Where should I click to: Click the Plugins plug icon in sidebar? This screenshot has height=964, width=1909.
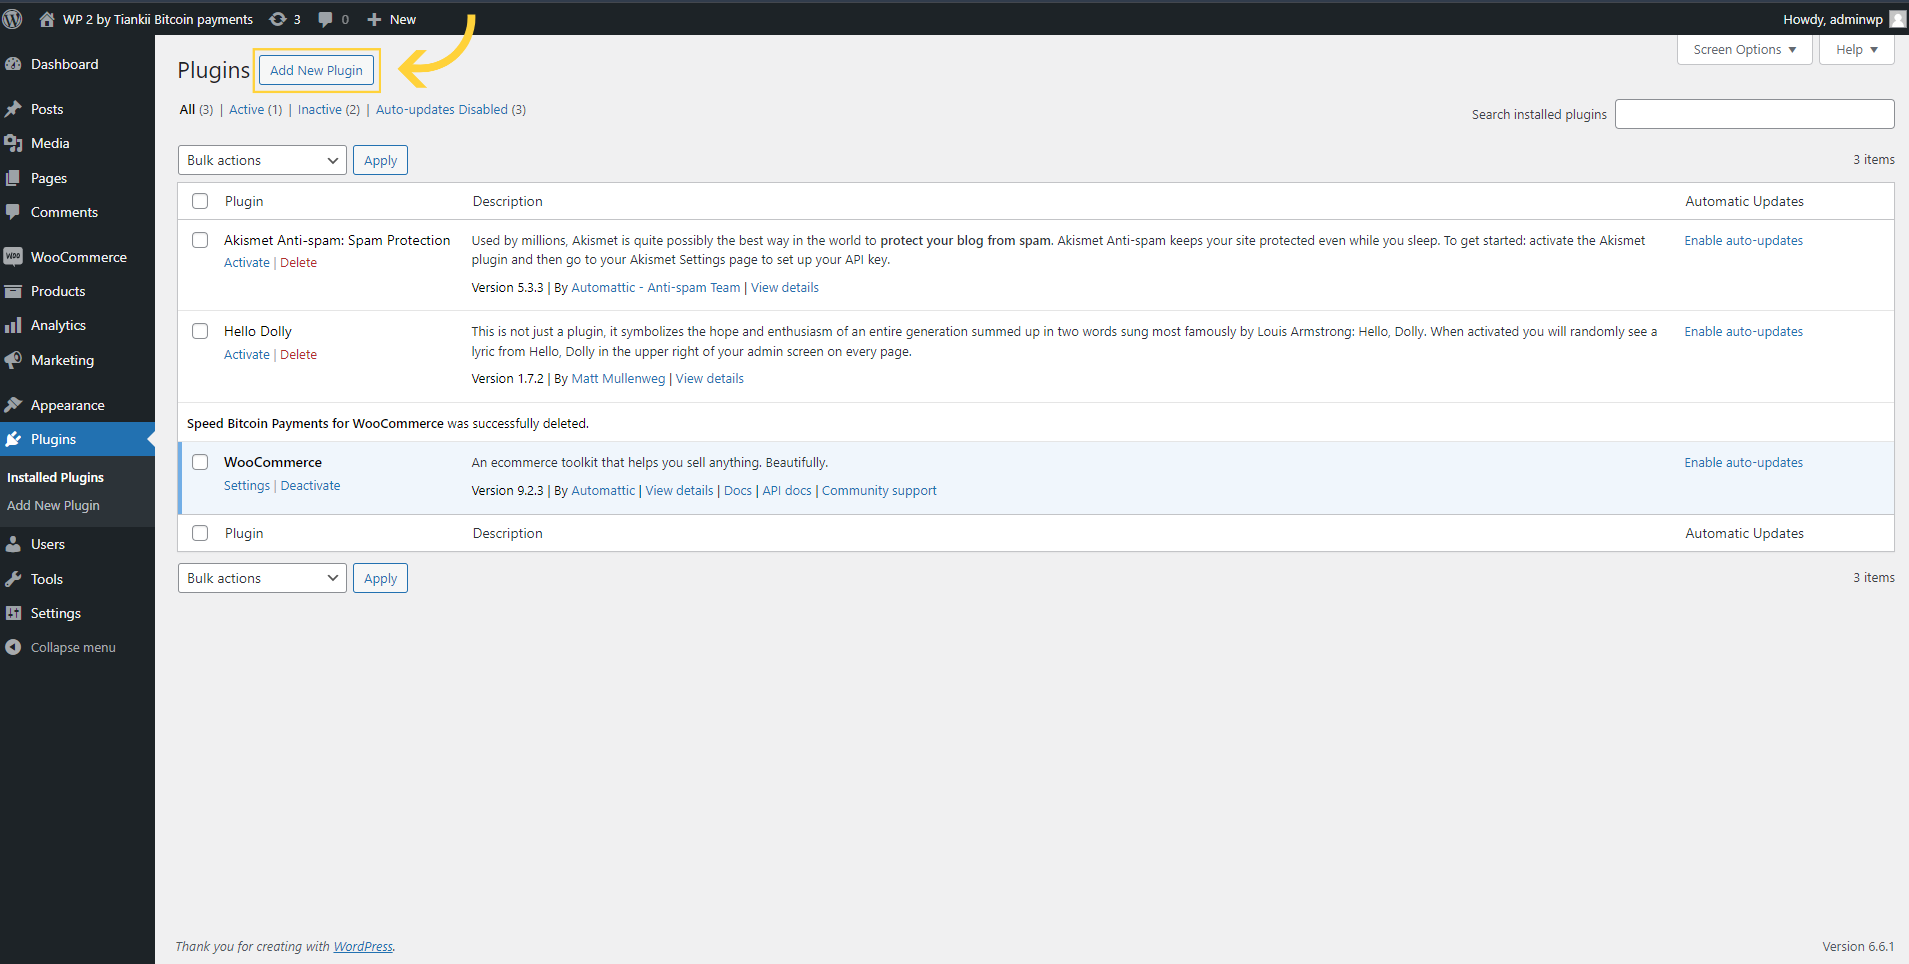(13, 439)
